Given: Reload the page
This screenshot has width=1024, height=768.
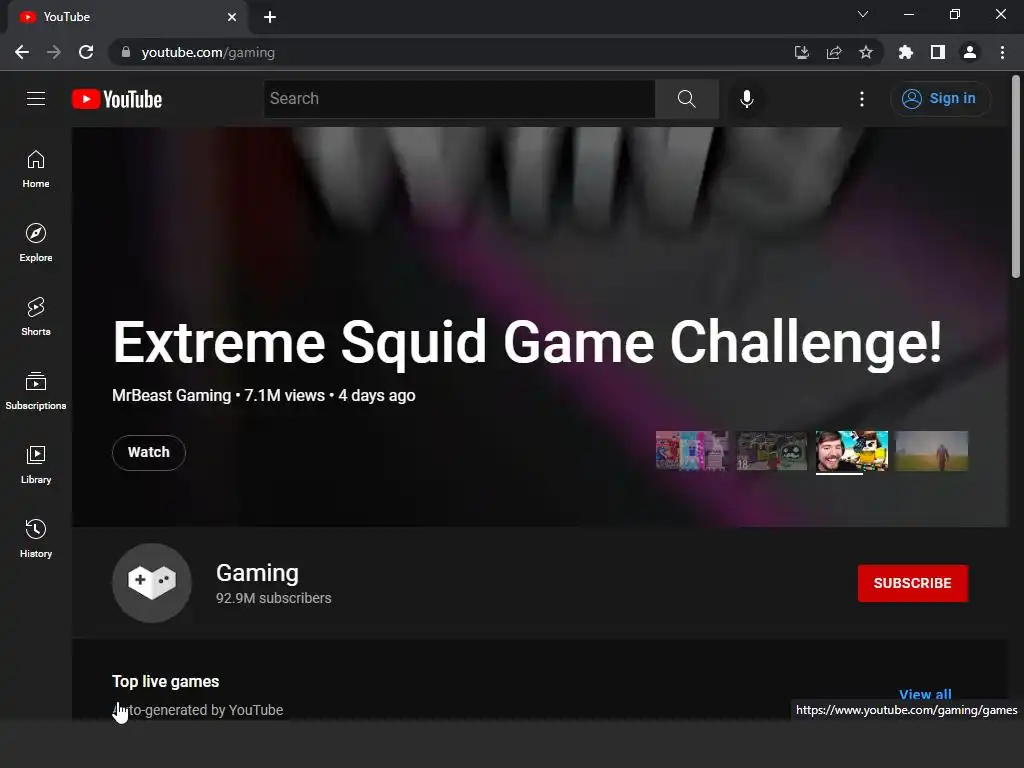Looking at the screenshot, I should pos(86,52).
